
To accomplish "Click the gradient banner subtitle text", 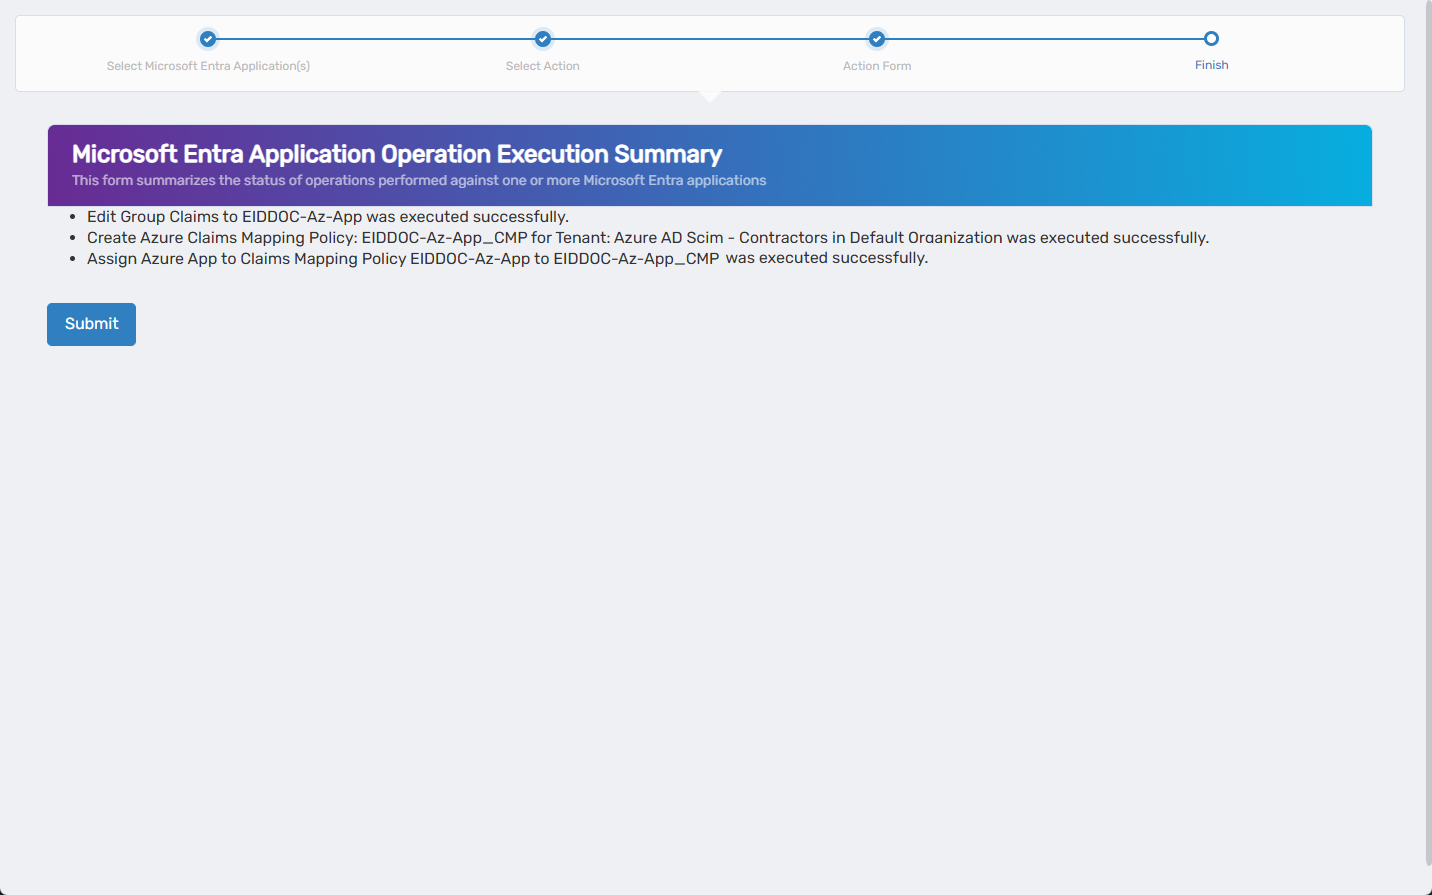I will coord(418,180).
